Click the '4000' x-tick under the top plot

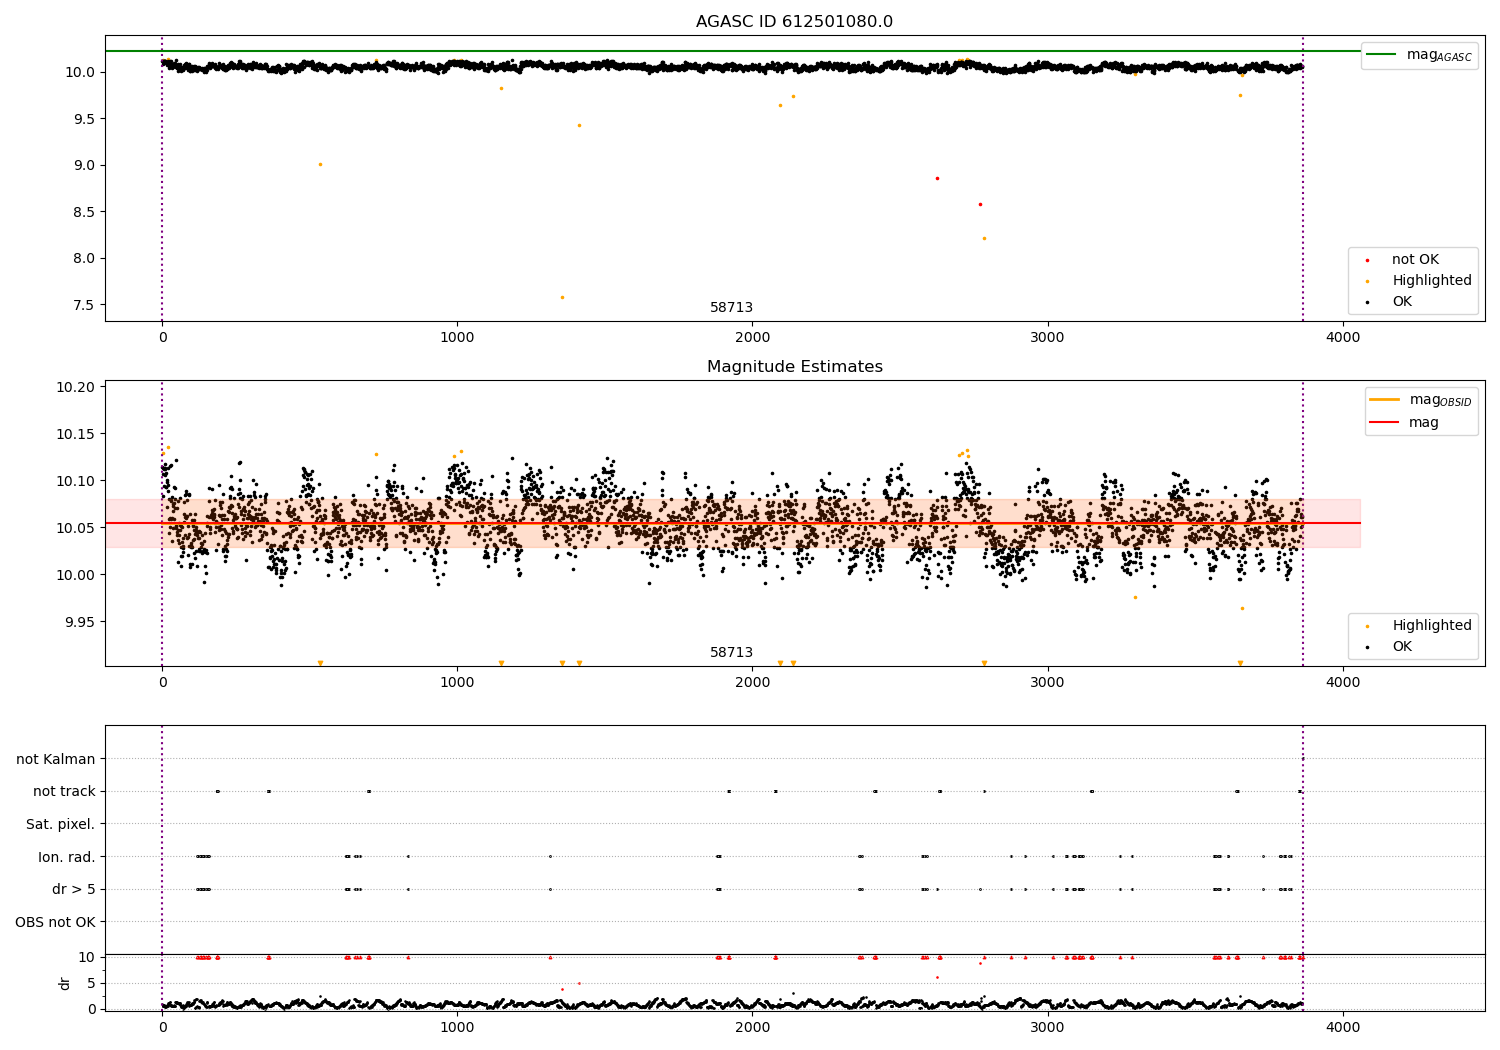(x=1343, y=338)
